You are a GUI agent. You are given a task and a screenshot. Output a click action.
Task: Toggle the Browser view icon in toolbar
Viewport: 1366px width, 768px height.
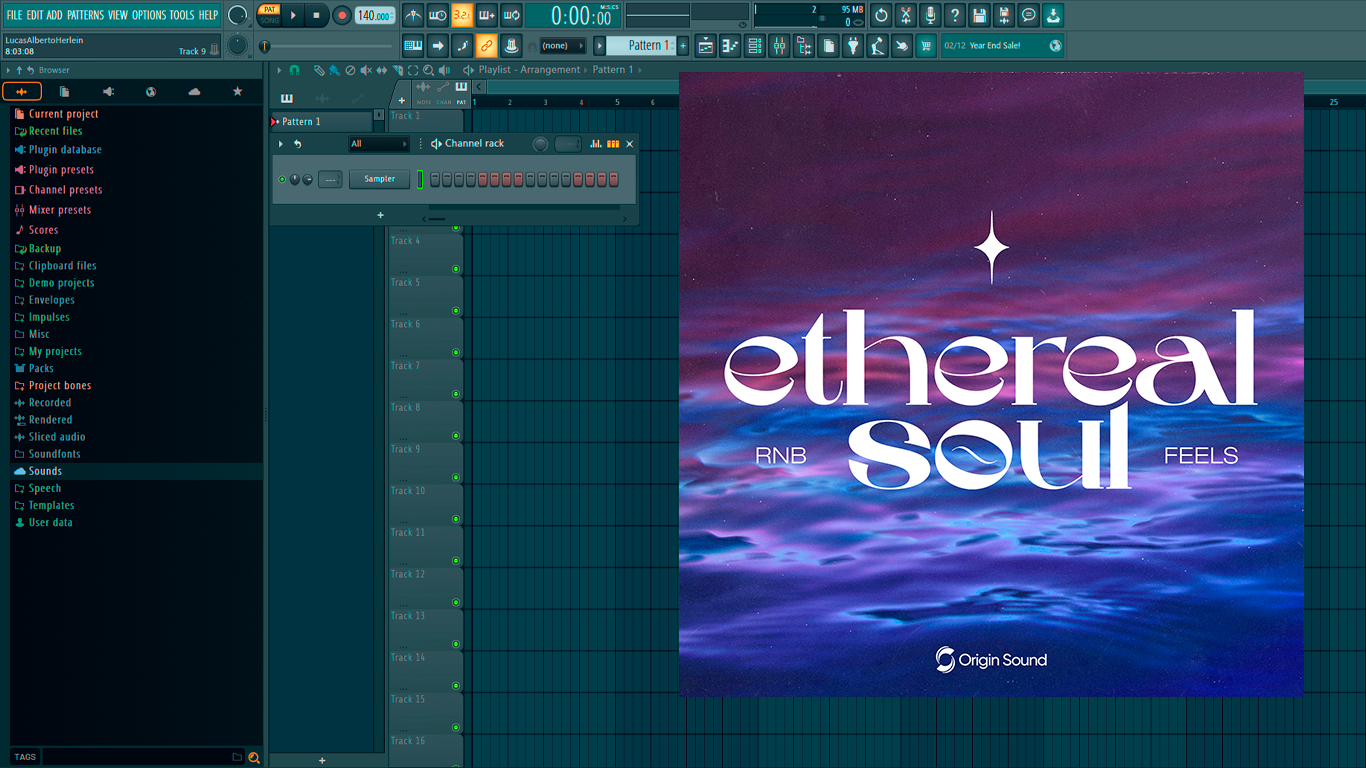pyautogui.click(x=804, y=45)
